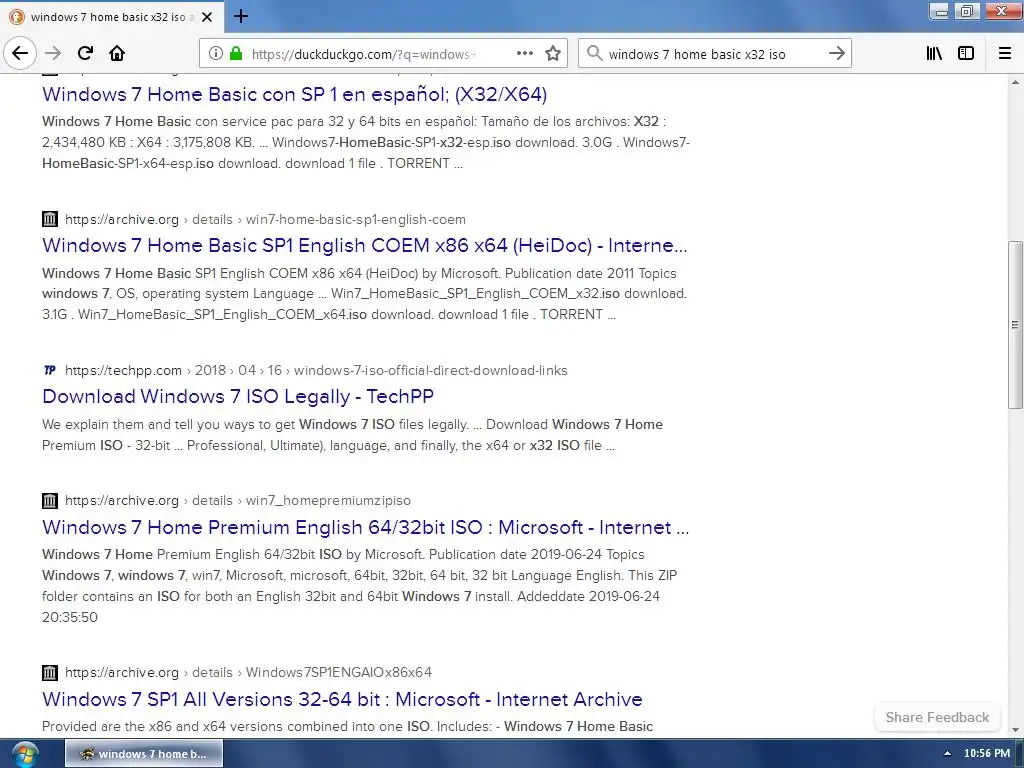Click the scroll-down arrow of the page scrollbar
1024x768 pixels.
click(x=1015, y=730)
